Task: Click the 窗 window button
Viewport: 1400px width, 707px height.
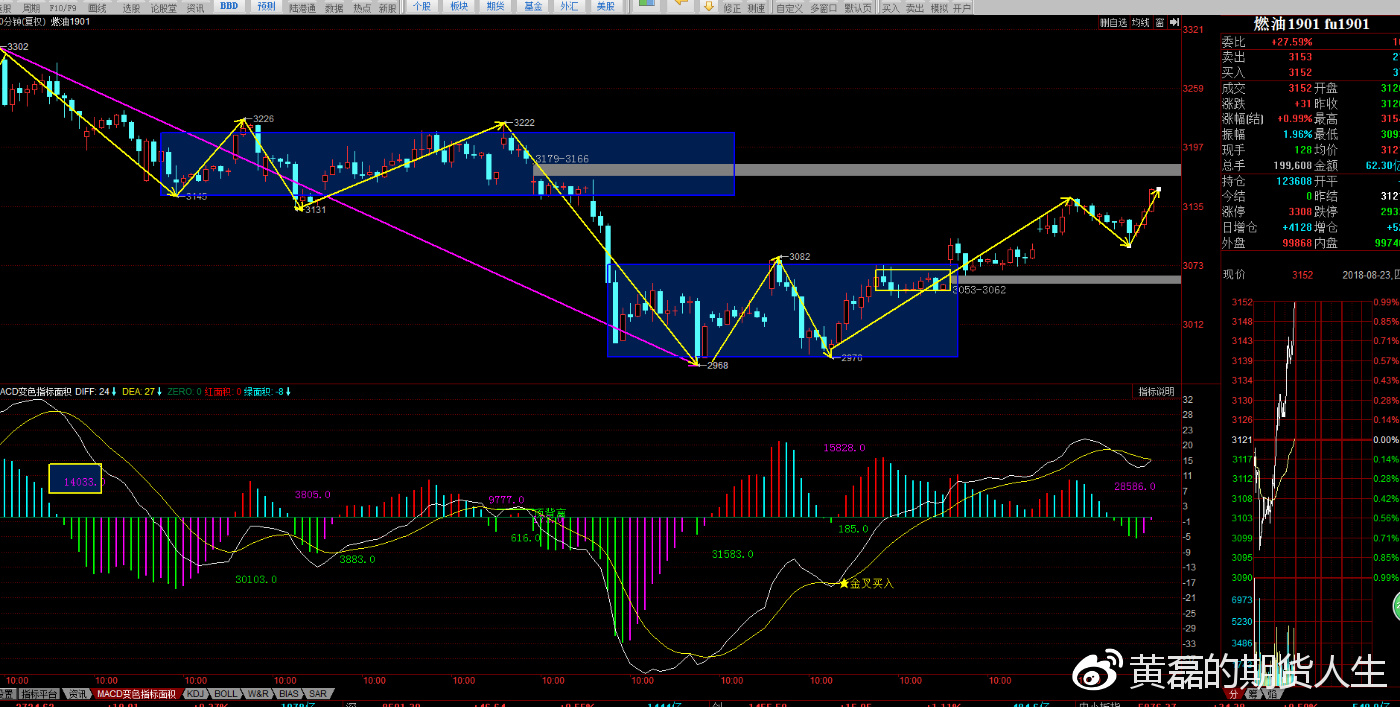Action: coord(1160,22)
